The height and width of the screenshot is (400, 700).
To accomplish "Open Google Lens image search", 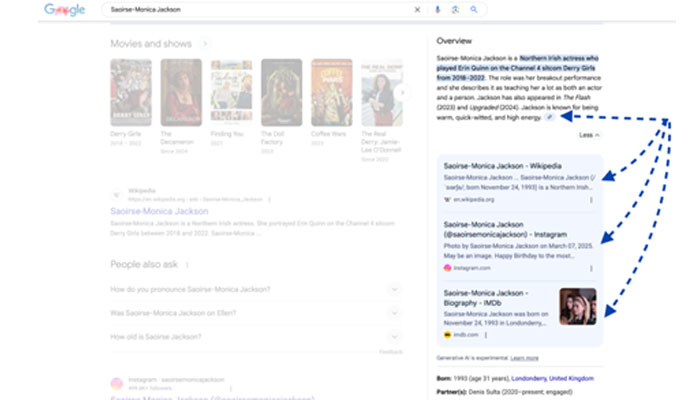I will point(455,10).
